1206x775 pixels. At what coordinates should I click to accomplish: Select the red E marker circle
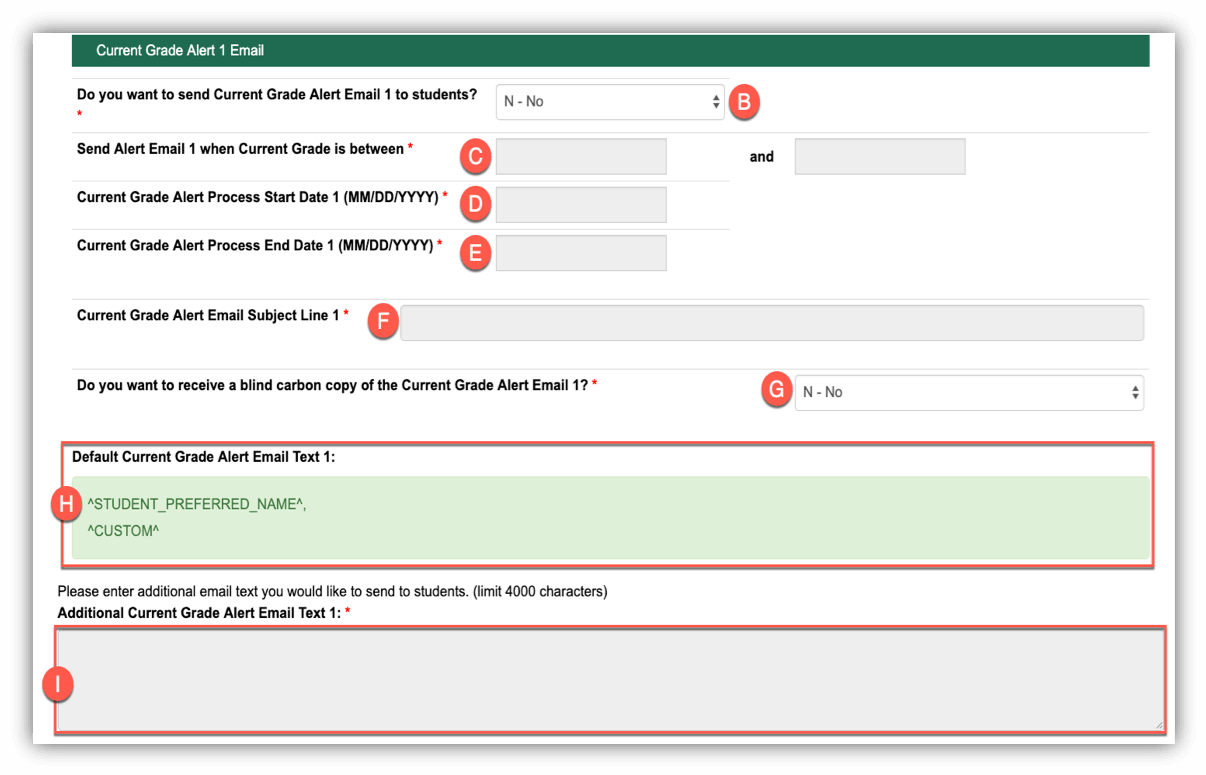(x=475, y=253)
